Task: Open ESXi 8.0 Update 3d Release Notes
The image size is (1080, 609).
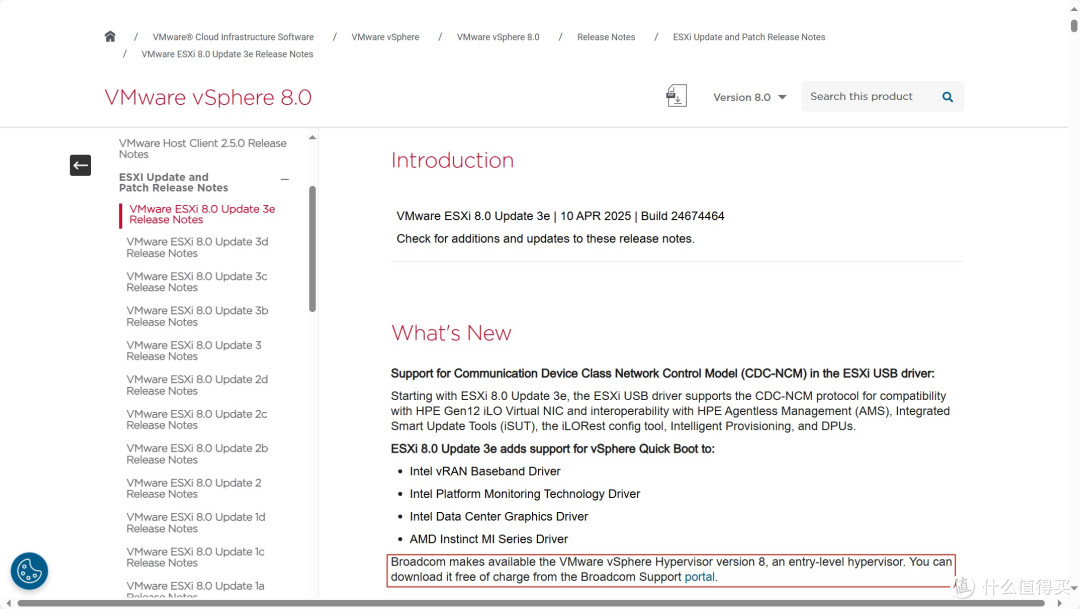Action: [197, 247]
